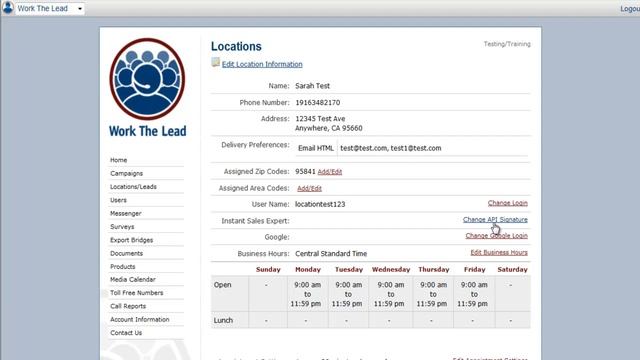
Task: Open Surveys in sidebar
Action: 122,227
